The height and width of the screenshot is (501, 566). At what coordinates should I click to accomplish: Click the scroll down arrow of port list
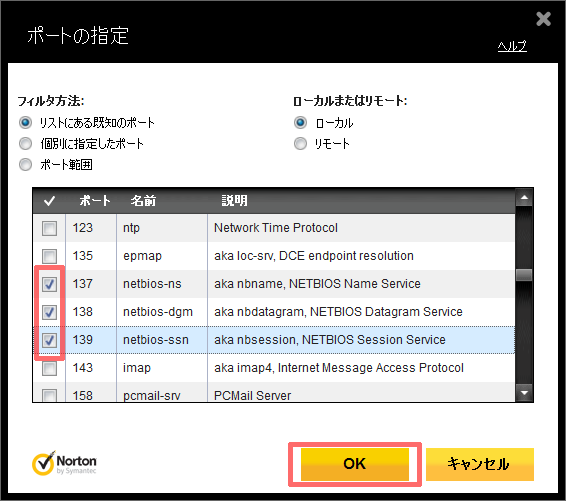(524, 393)
